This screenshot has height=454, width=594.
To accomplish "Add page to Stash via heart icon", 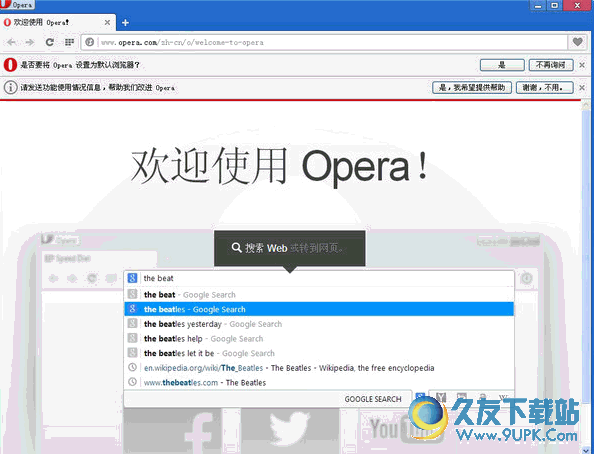I will [x=577, y=42].
